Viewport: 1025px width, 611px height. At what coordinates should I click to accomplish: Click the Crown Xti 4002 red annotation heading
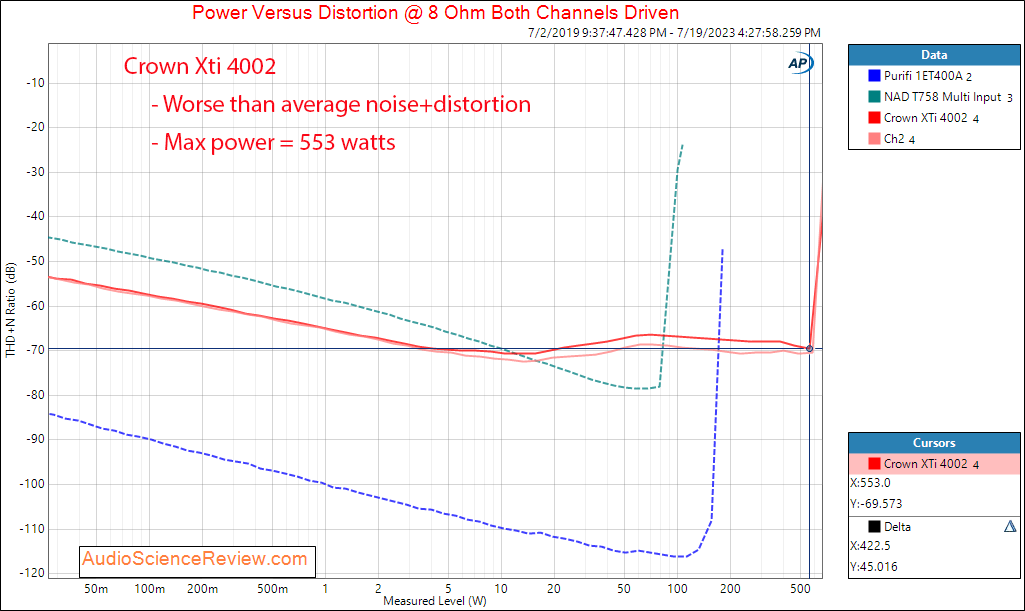(x=200, y=66)
